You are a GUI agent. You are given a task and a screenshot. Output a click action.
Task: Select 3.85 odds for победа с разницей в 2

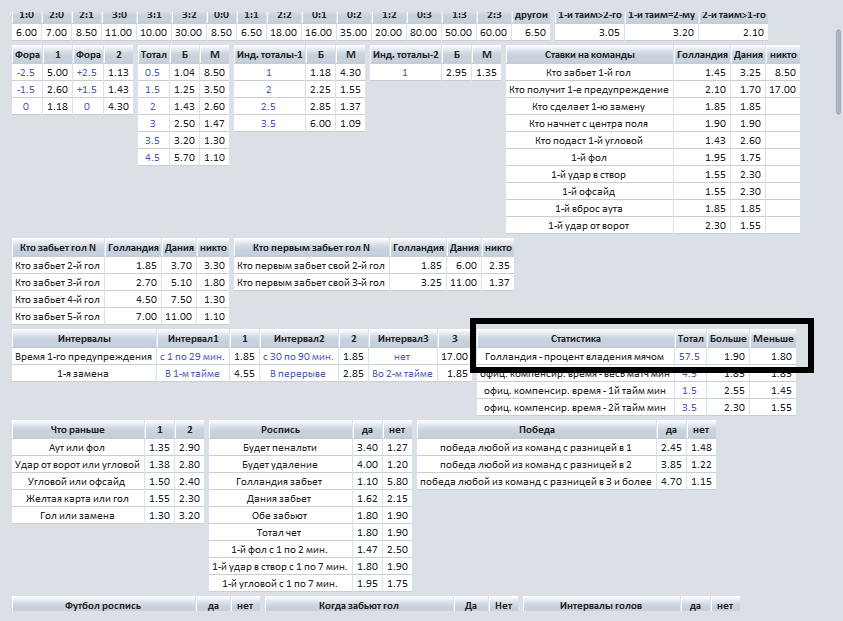point(671,465)
